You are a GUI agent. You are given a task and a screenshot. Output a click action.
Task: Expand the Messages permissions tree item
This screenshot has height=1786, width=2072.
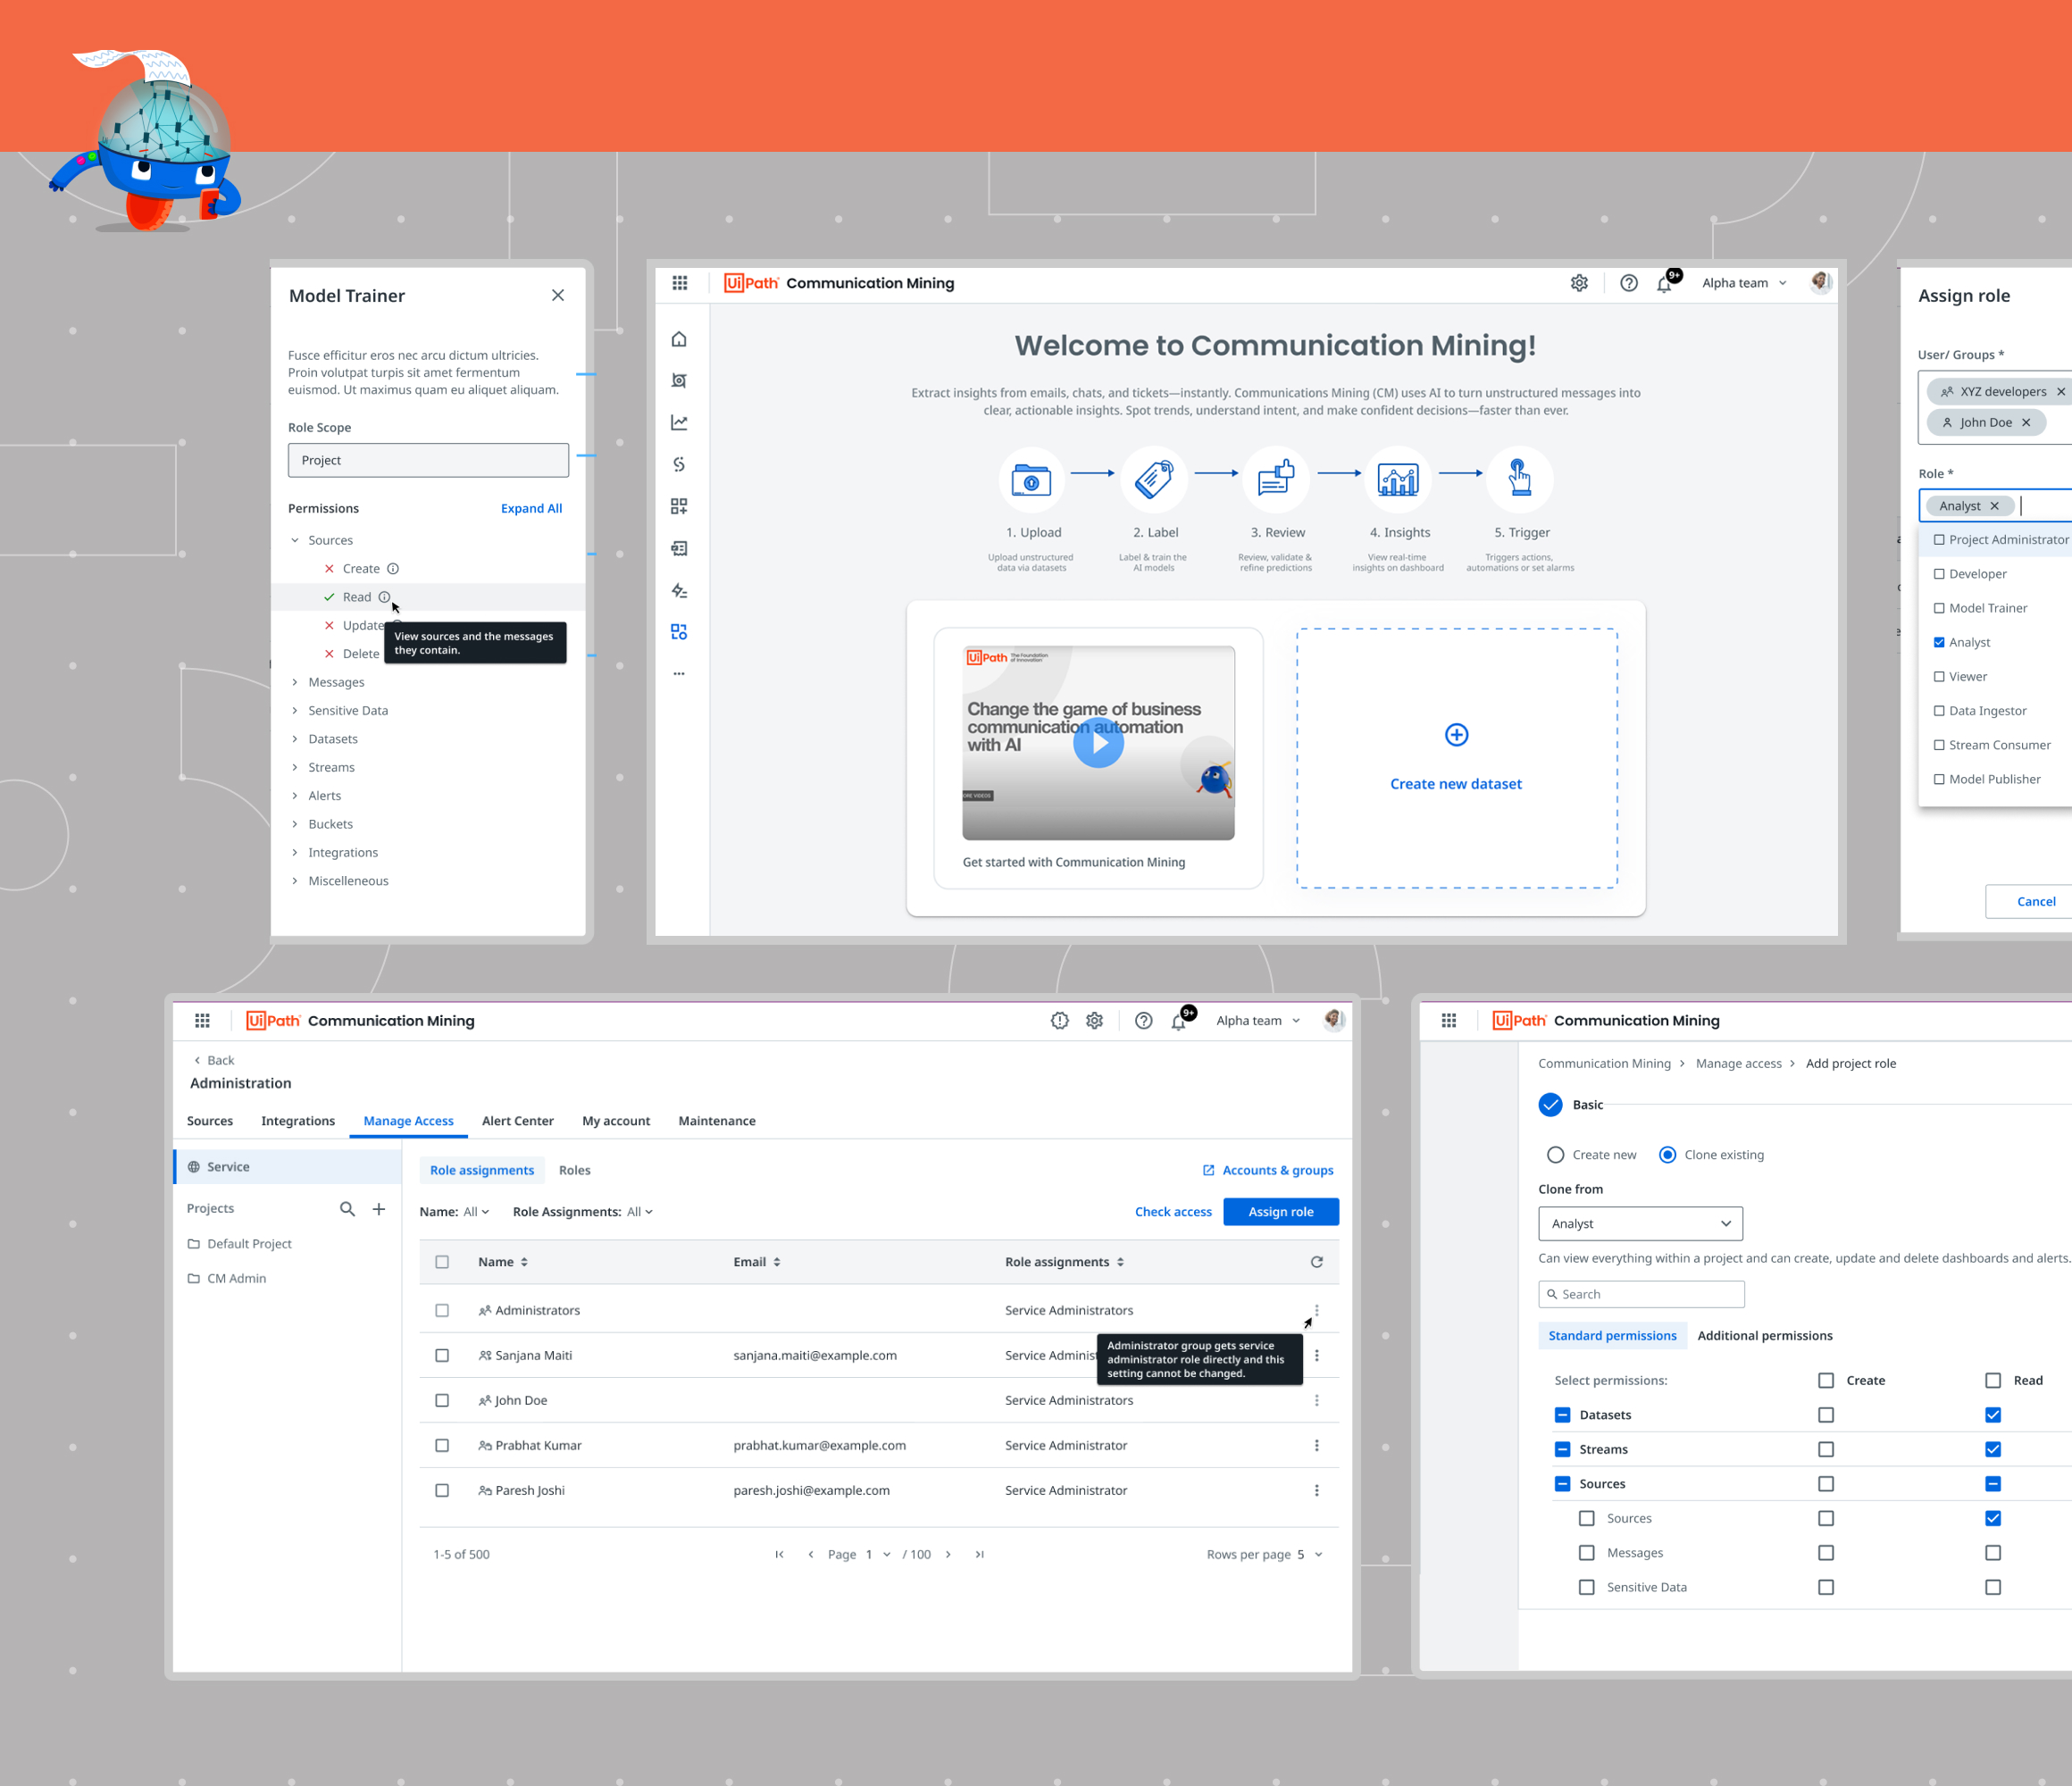click(x=295, y=682)
